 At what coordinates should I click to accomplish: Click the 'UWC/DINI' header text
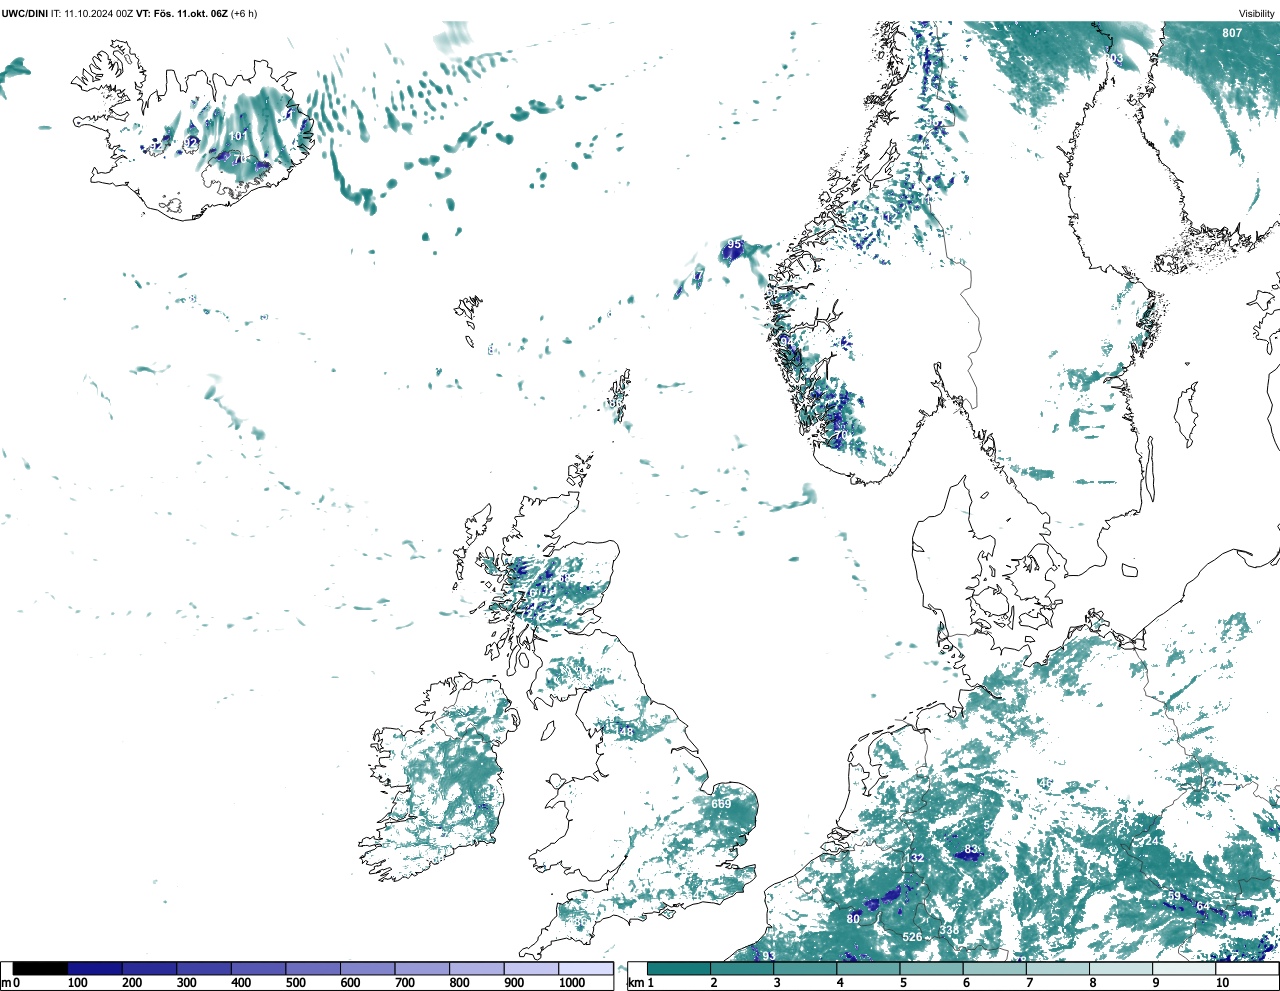[25, 12]
